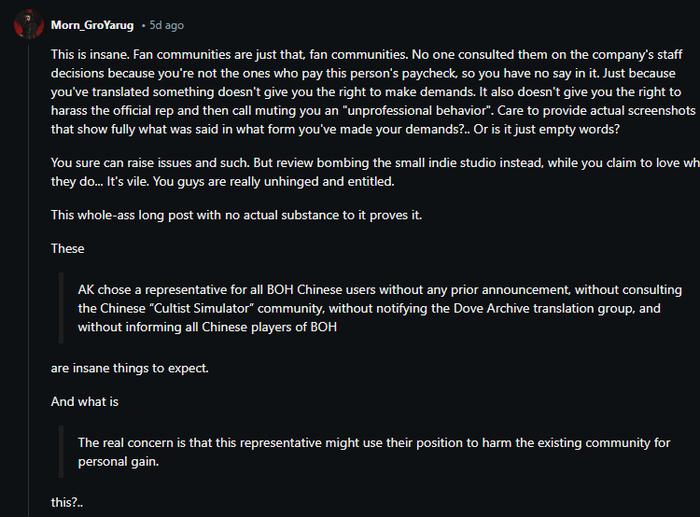Screen dimensions: 700x517
Task: Click the paragraph starting 'You sure can raise issues'
Action: pos(375,172)
